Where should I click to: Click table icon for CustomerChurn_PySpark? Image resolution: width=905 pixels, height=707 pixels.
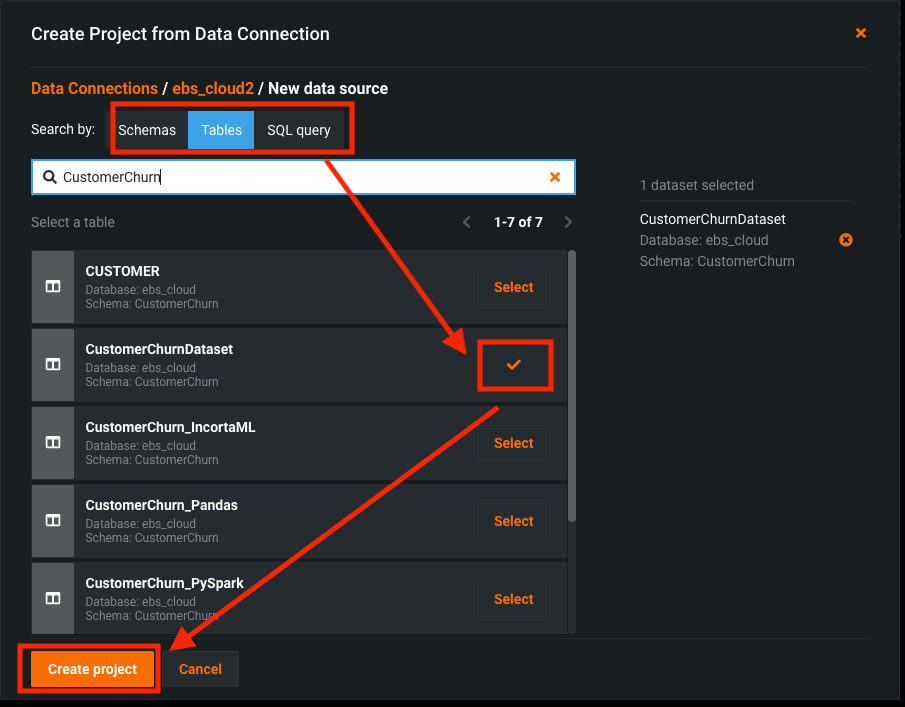click(x=53, y=599)
